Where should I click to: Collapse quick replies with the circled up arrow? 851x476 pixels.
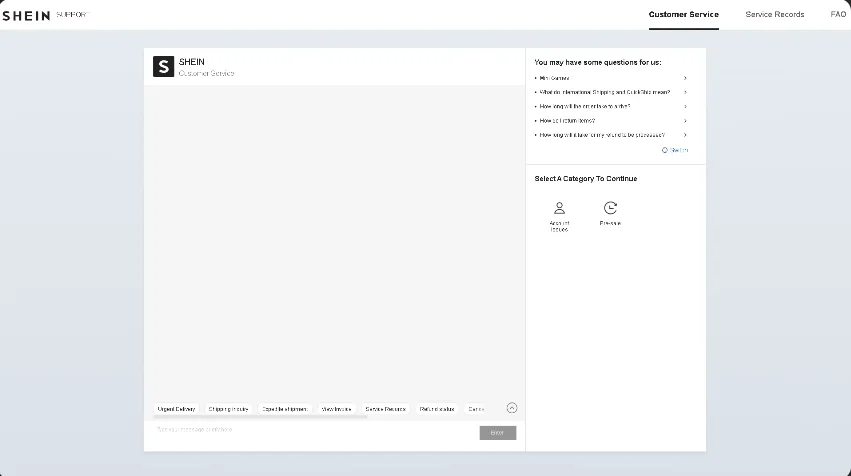512,408
